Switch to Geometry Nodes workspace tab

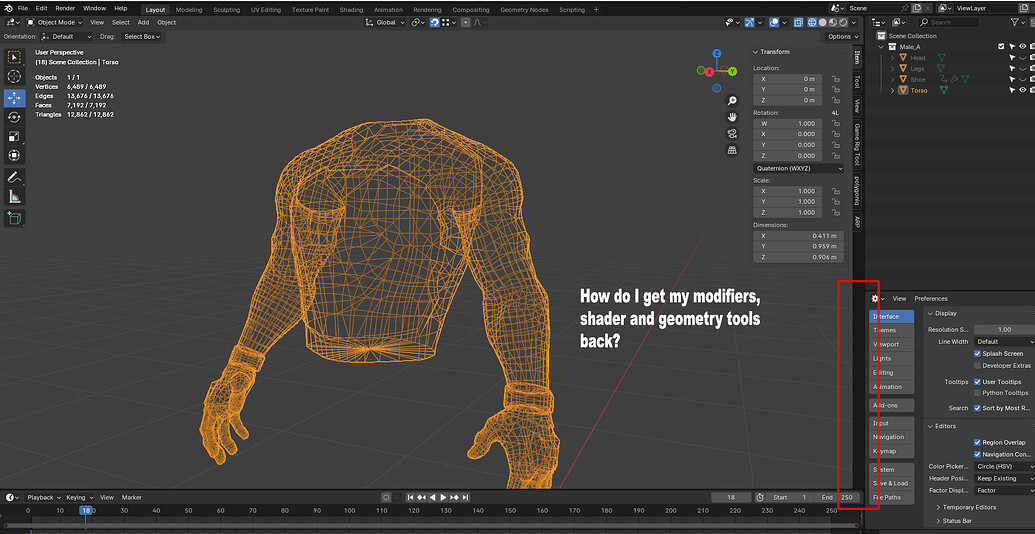(x=523, y=10)
